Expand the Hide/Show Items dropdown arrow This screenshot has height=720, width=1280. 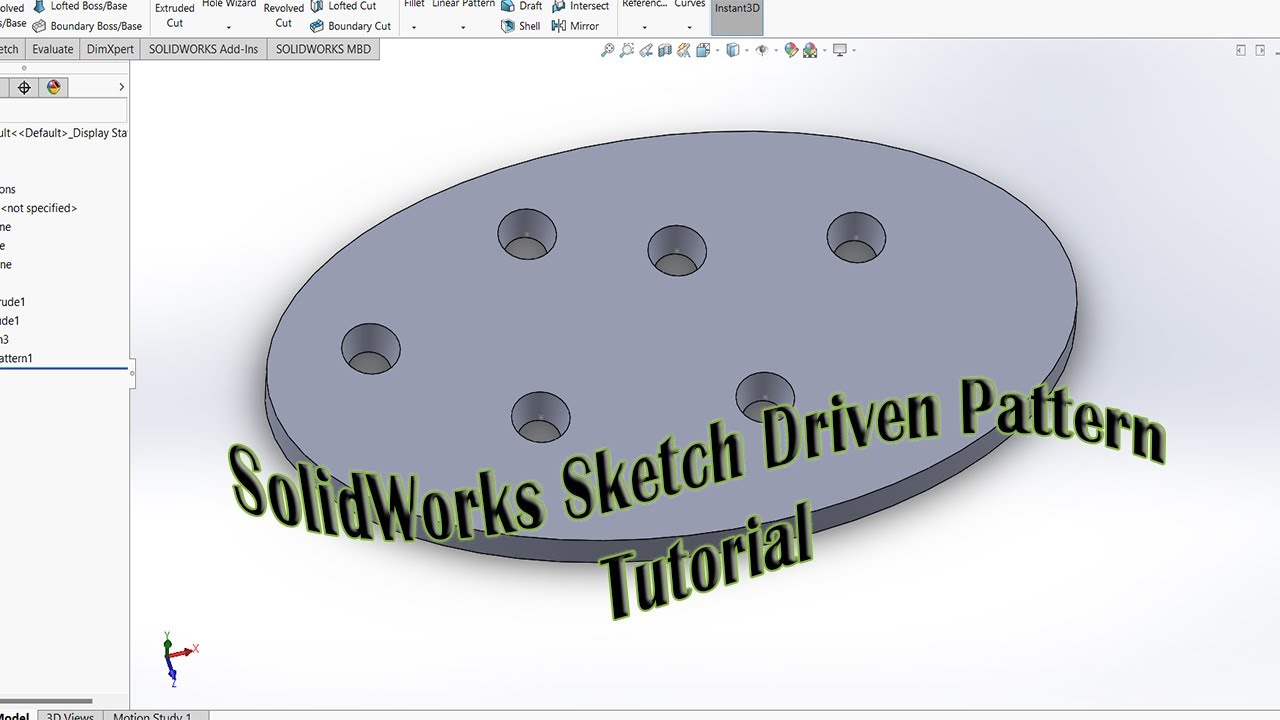point(774,50)
